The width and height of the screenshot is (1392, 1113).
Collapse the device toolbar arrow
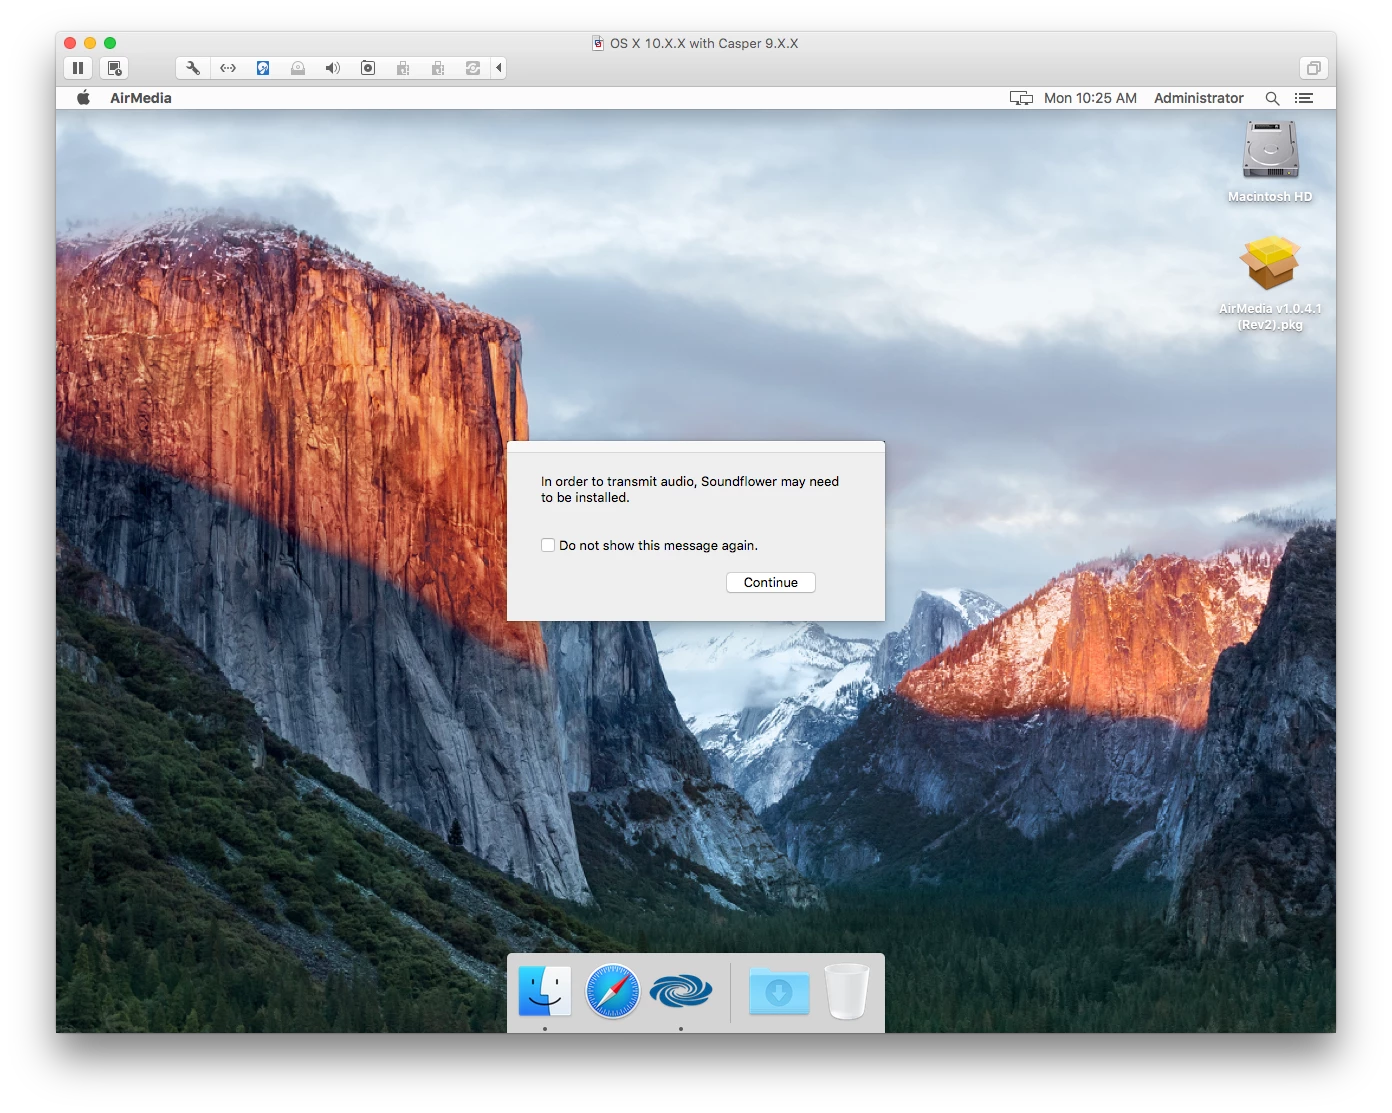pos(499,68)
